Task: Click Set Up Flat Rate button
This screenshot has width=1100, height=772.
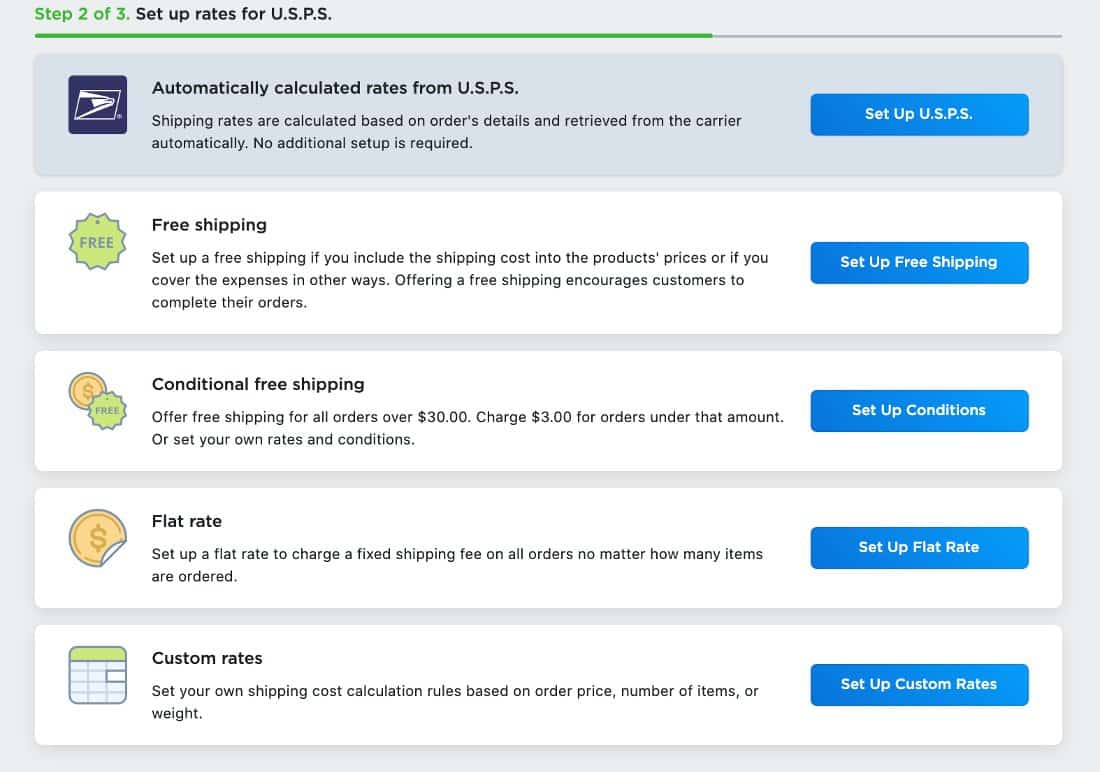Action: pyautogui.click(x=919, y=547)
